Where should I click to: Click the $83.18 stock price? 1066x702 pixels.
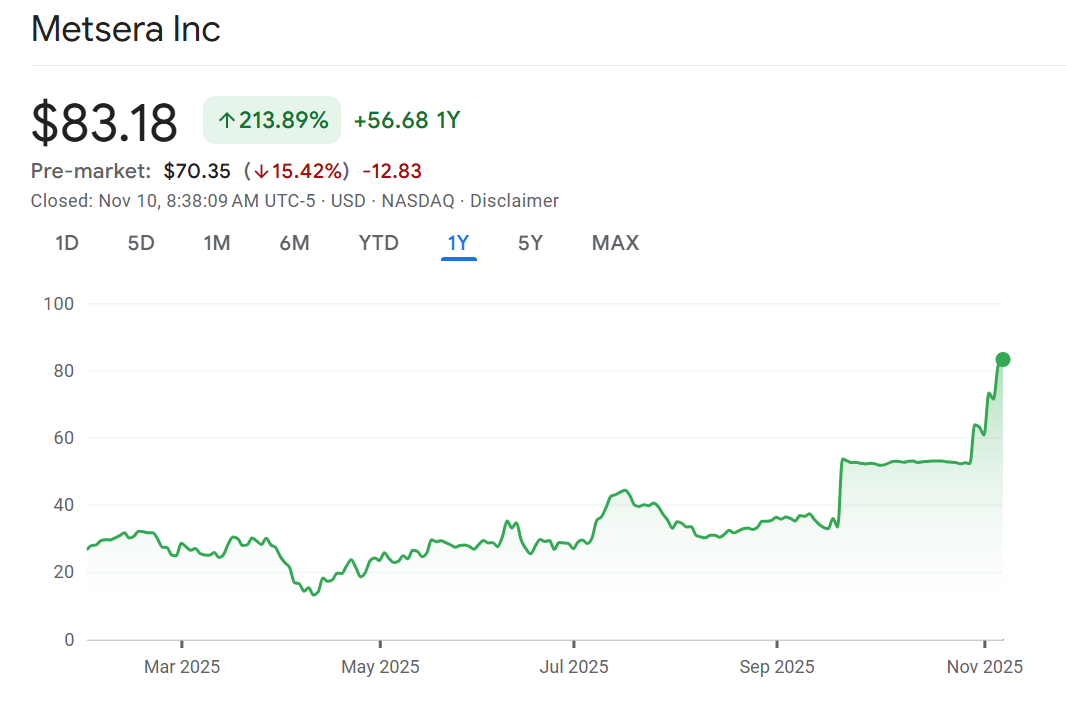pos(104,122)
